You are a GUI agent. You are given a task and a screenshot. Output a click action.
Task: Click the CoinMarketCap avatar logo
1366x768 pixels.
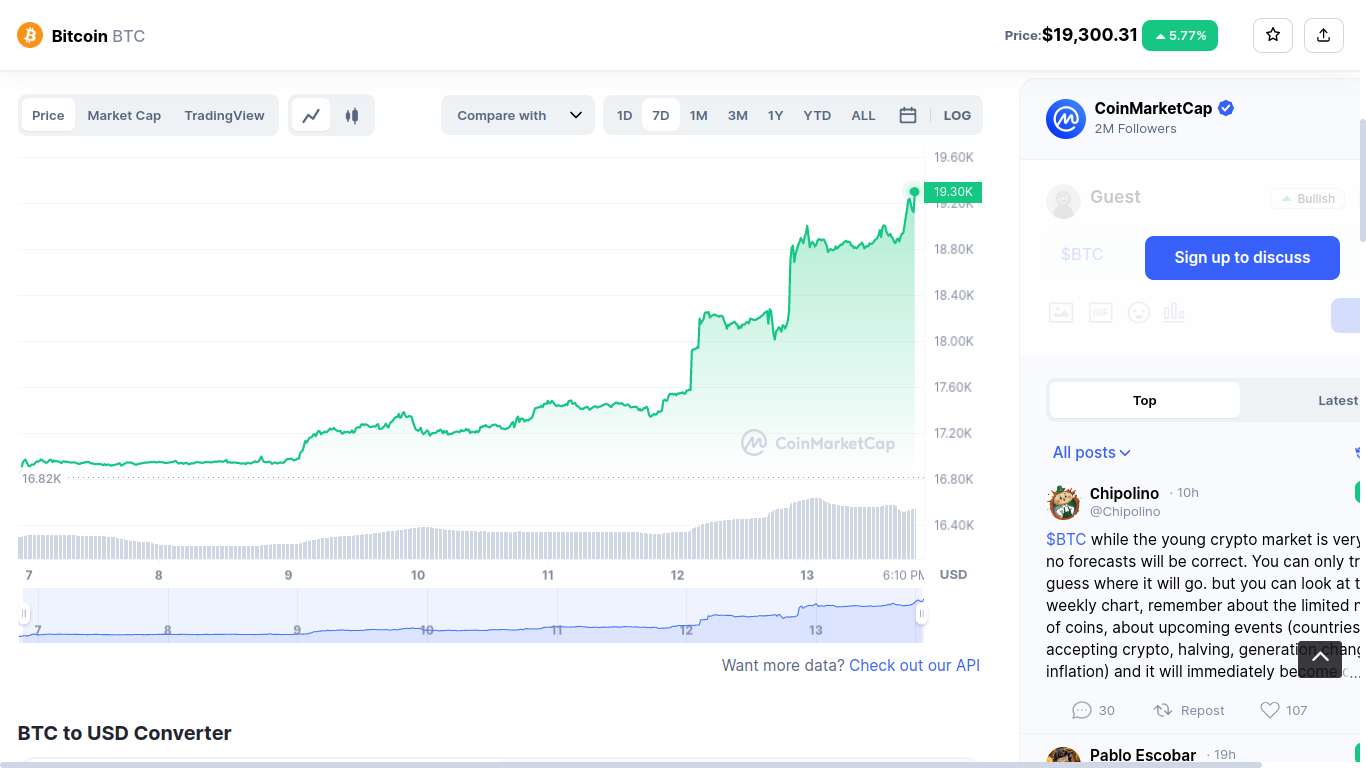[x=1066, y=119]
